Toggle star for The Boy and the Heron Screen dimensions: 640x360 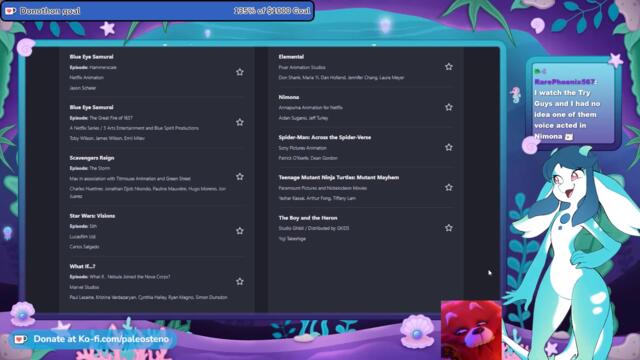pyautogui.click(x=449, y=228)
